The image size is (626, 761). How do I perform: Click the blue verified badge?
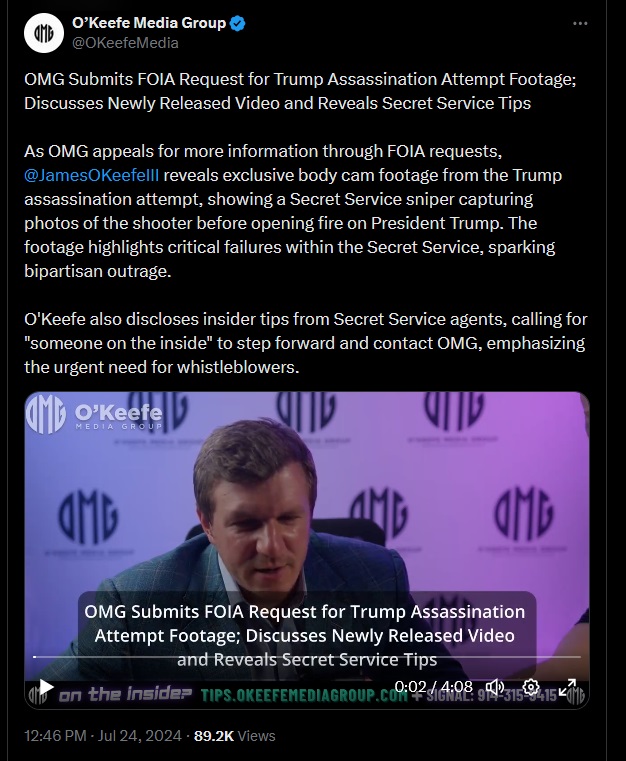point(237,23)
